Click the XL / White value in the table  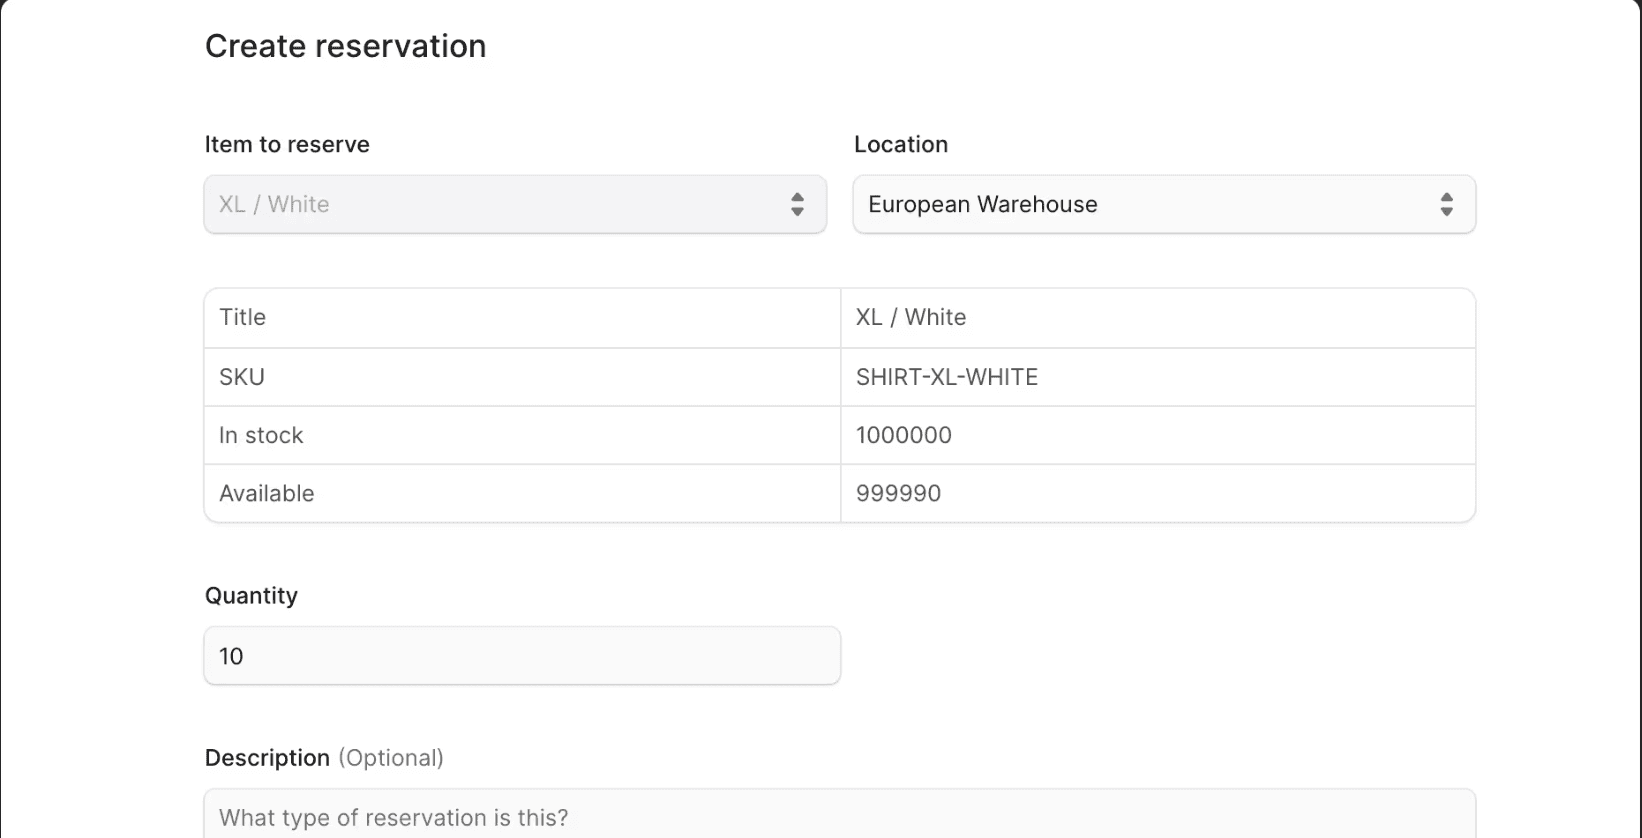tap(910, 317)
